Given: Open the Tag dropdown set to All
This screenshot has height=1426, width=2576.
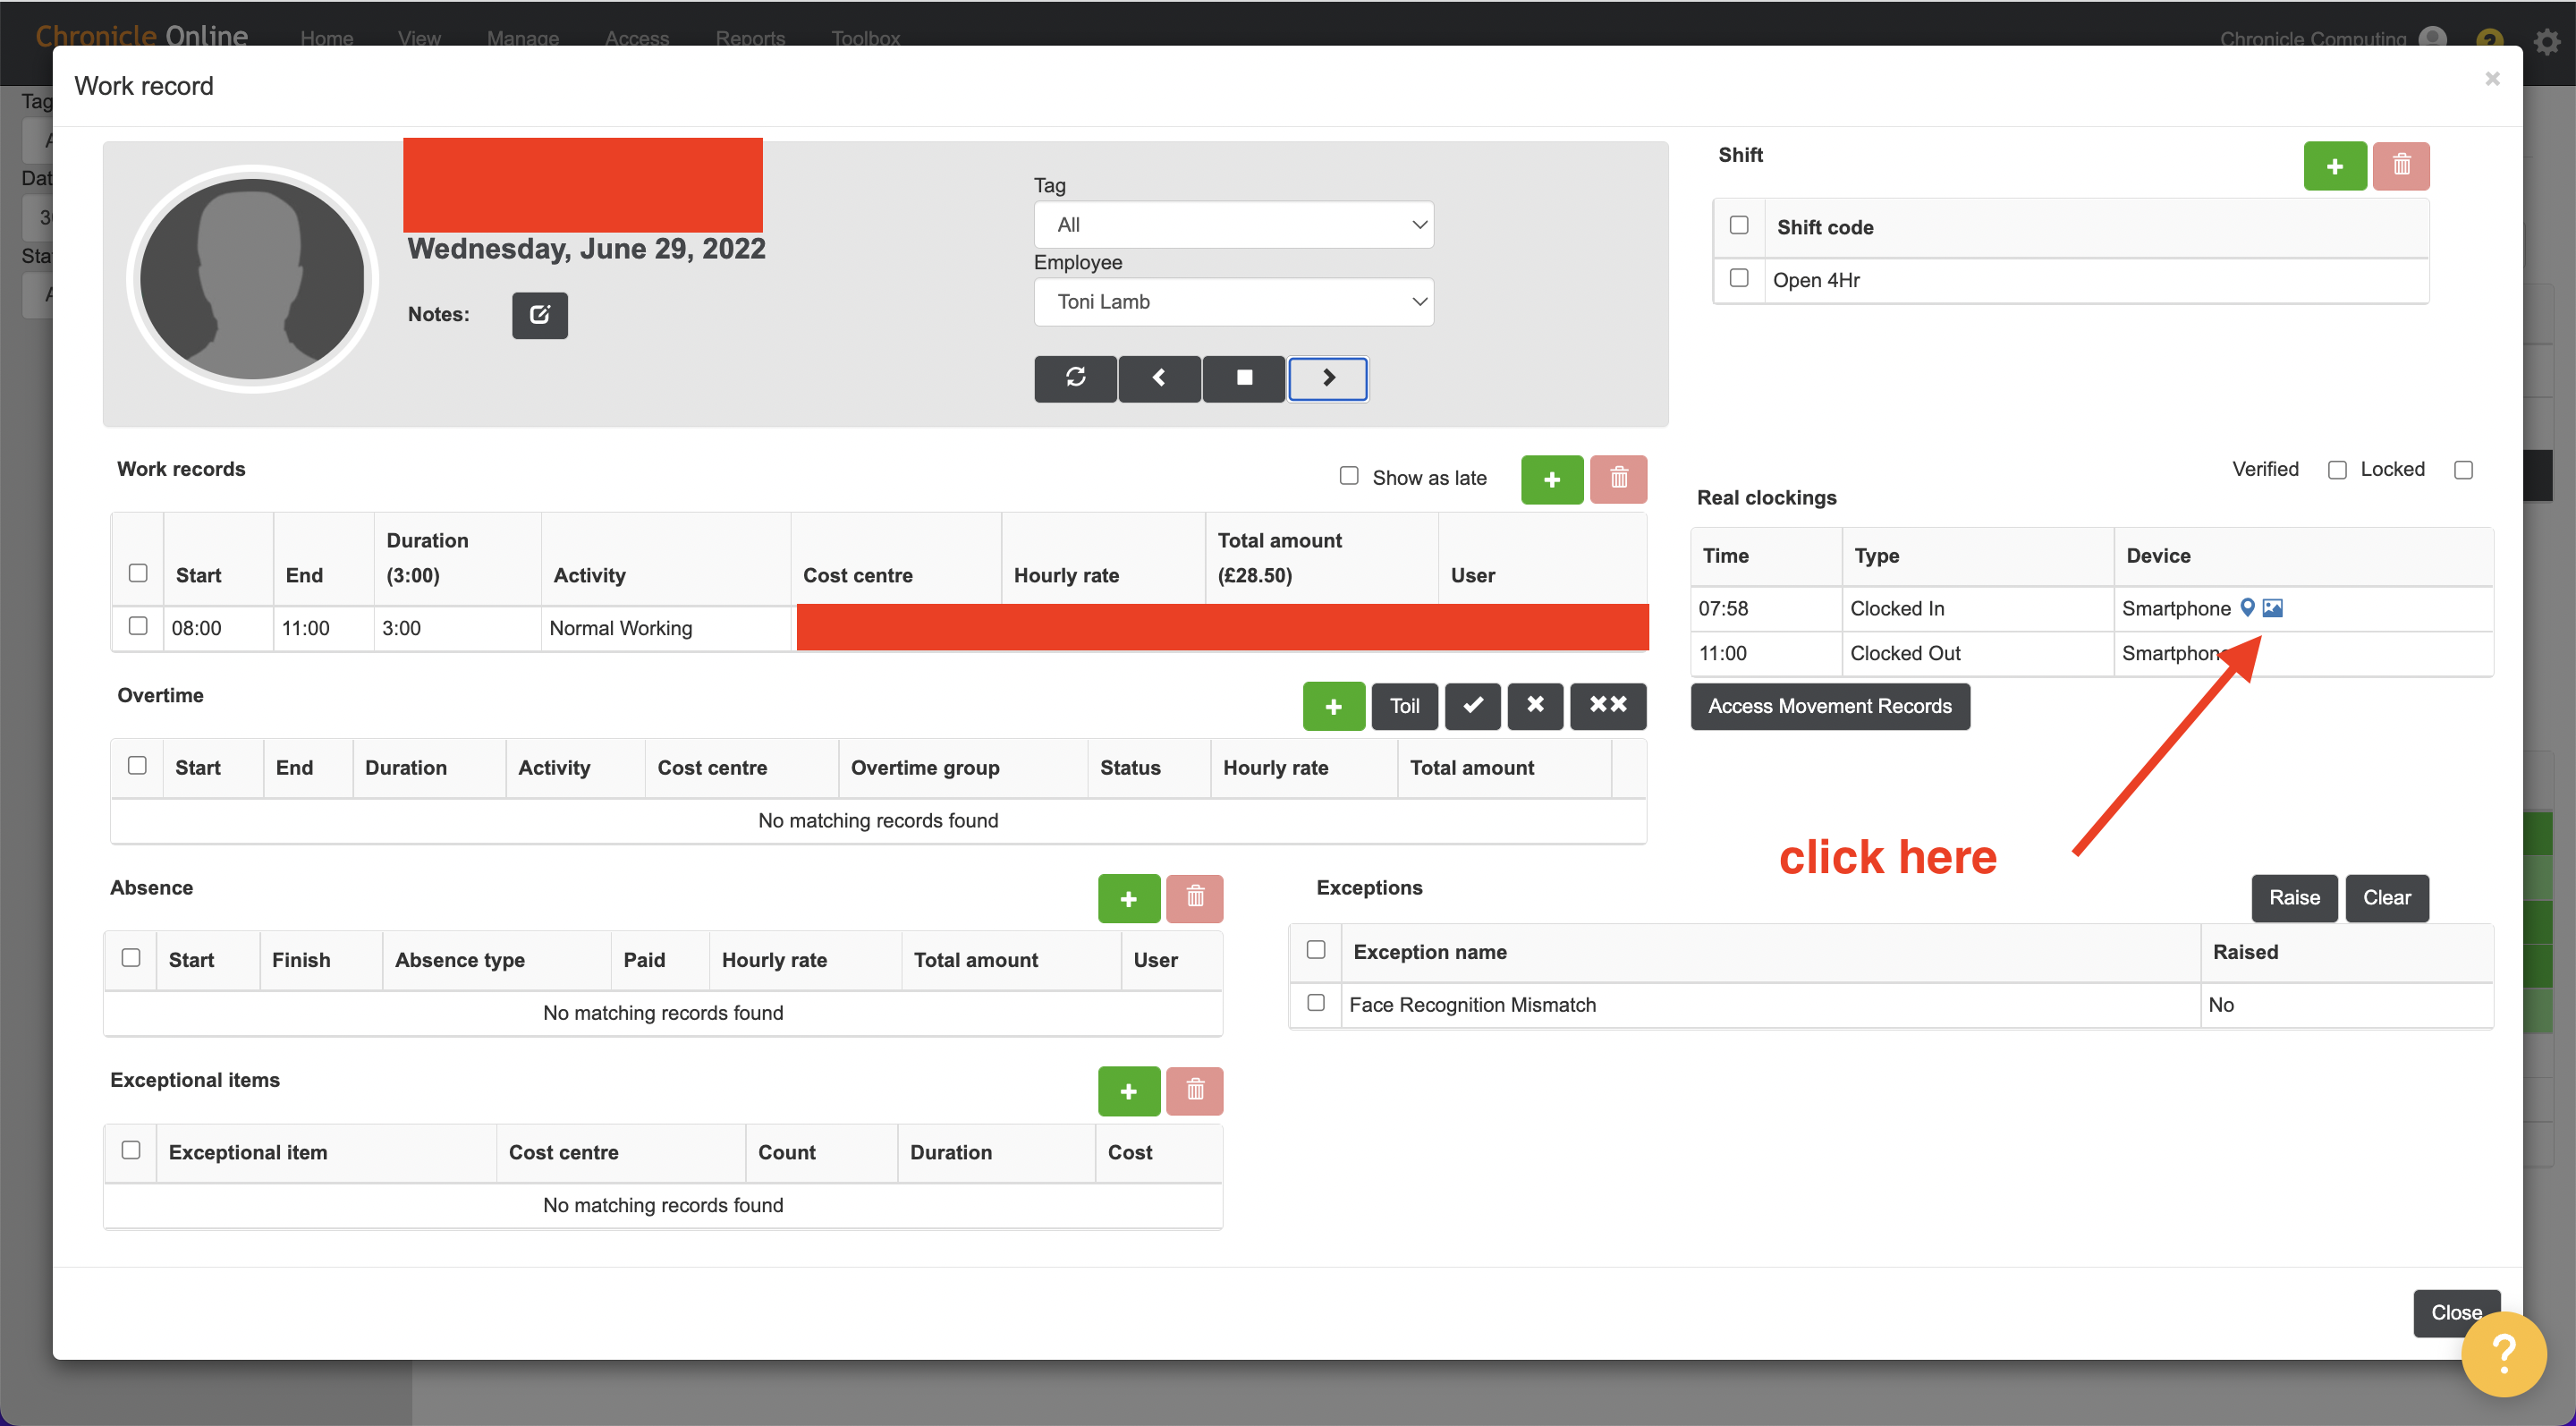Looking at the screenshot, I should click(x=1233, y=224).
